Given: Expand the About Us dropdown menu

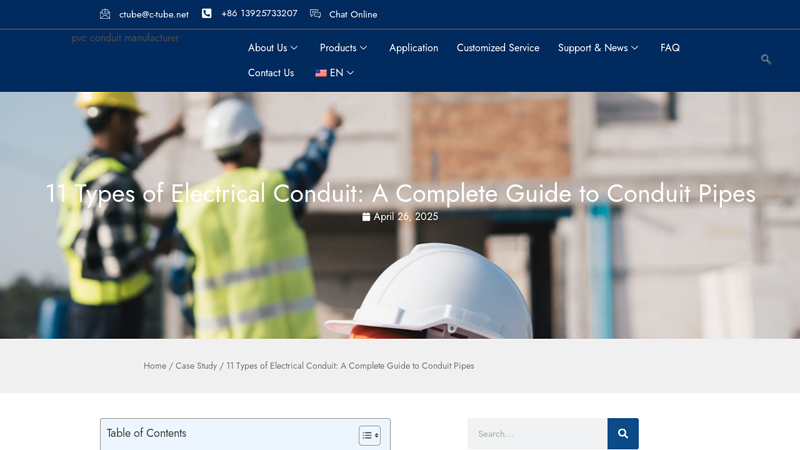Looking at the screenshot, I should (x=272, y=48).
